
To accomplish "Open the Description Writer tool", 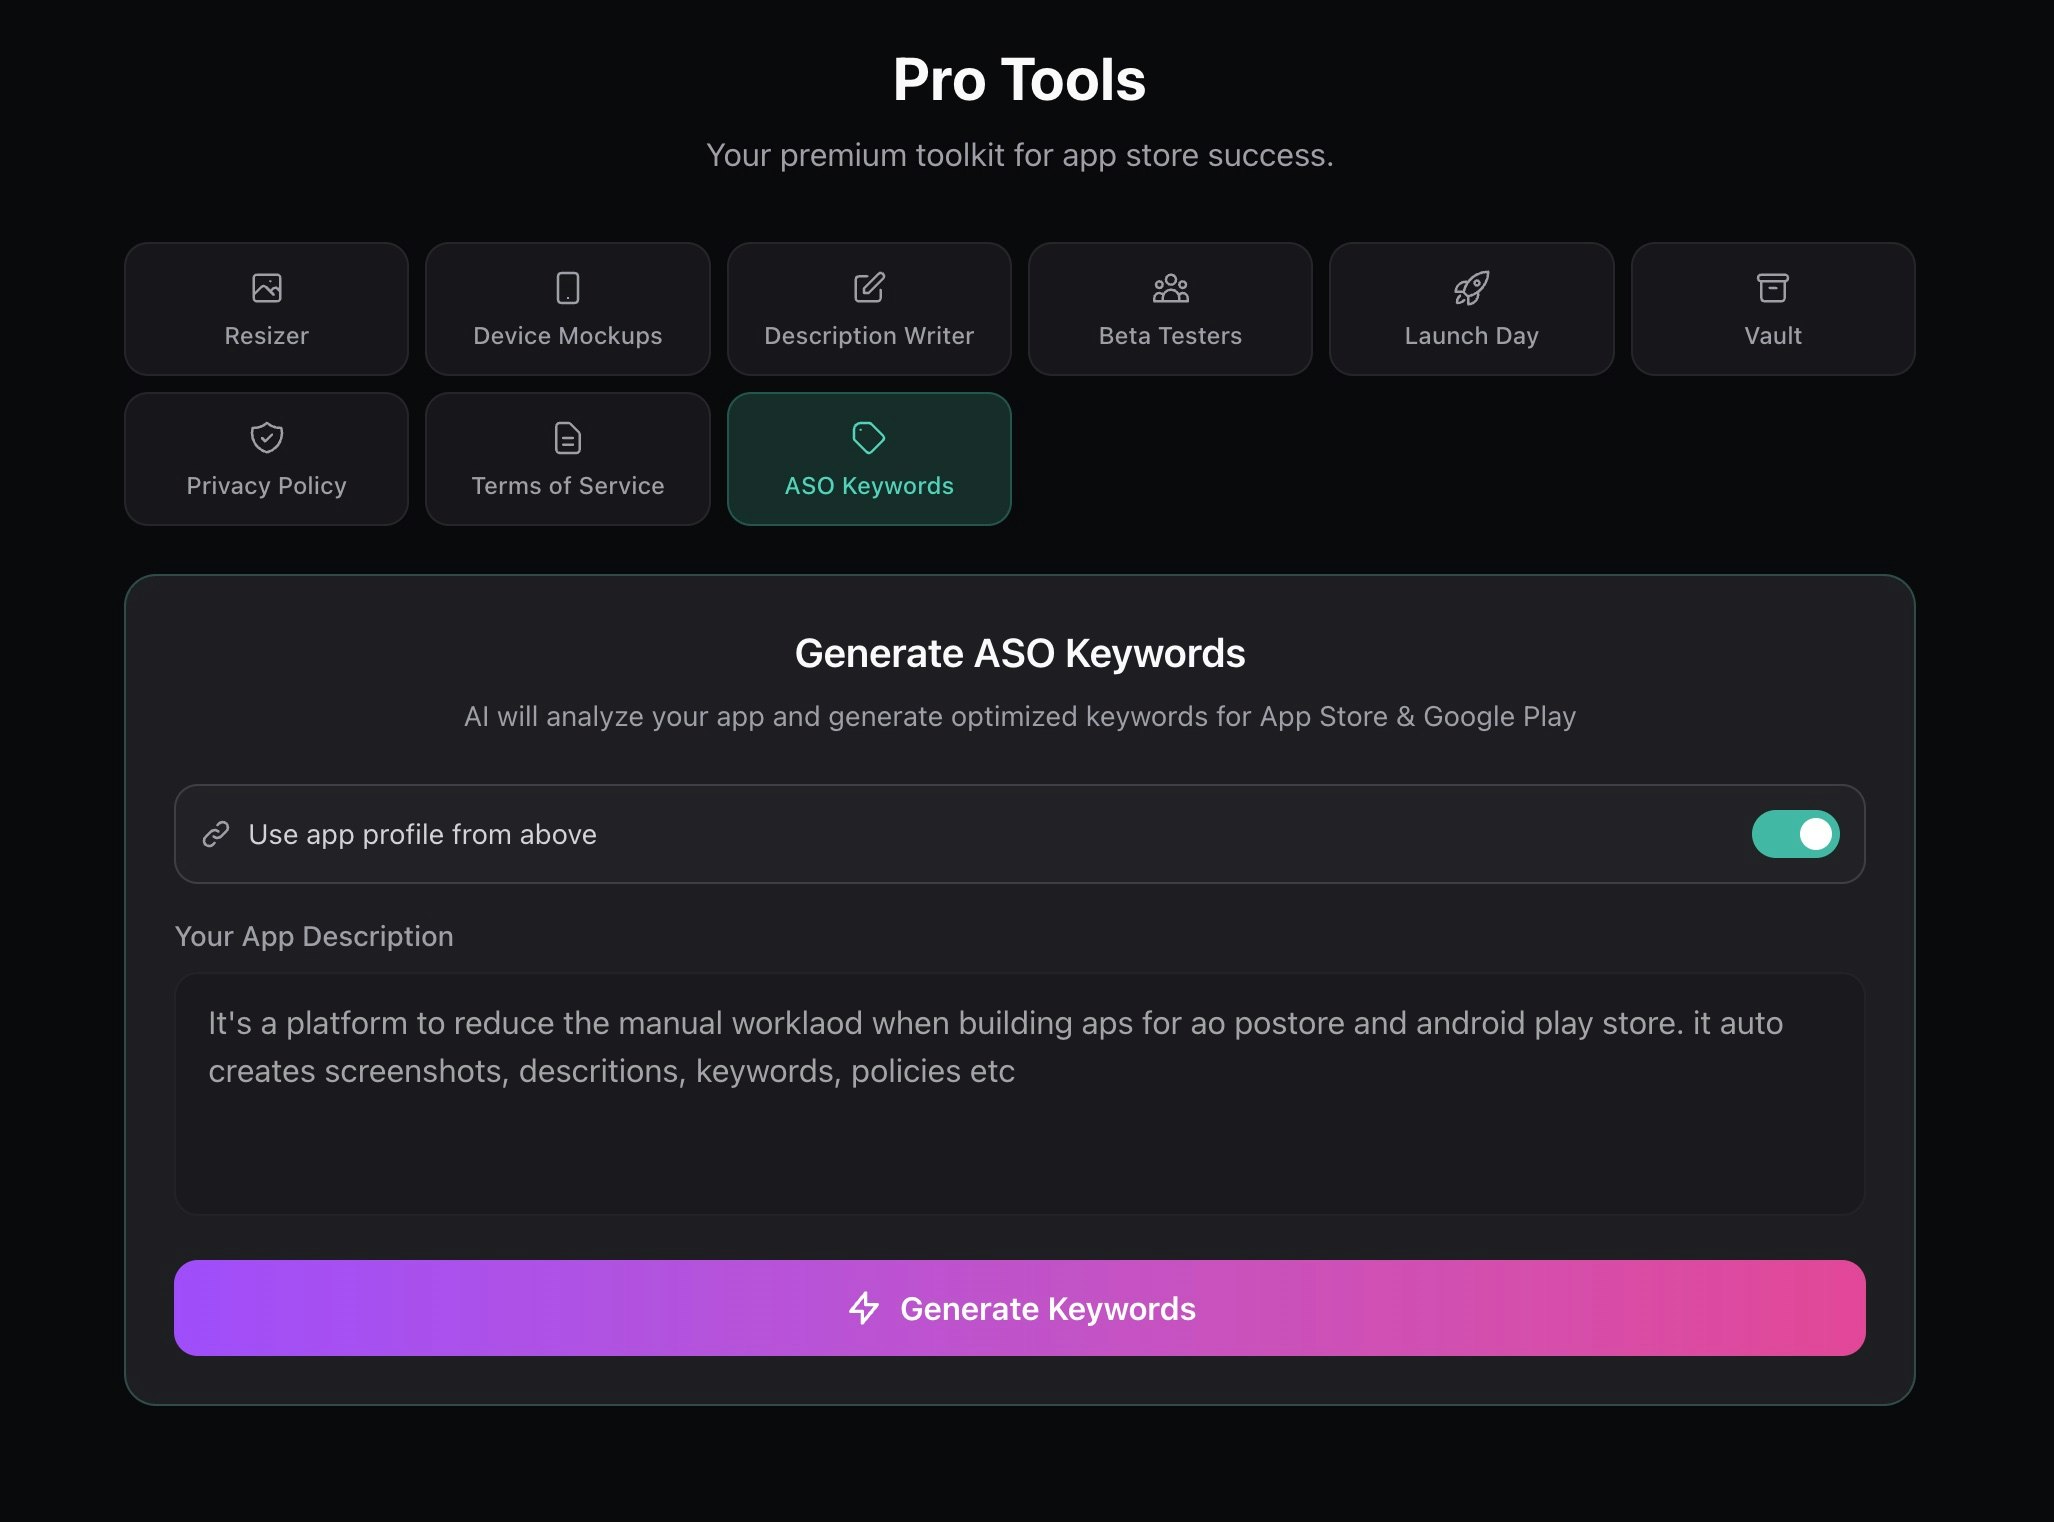I will (868, 308).
